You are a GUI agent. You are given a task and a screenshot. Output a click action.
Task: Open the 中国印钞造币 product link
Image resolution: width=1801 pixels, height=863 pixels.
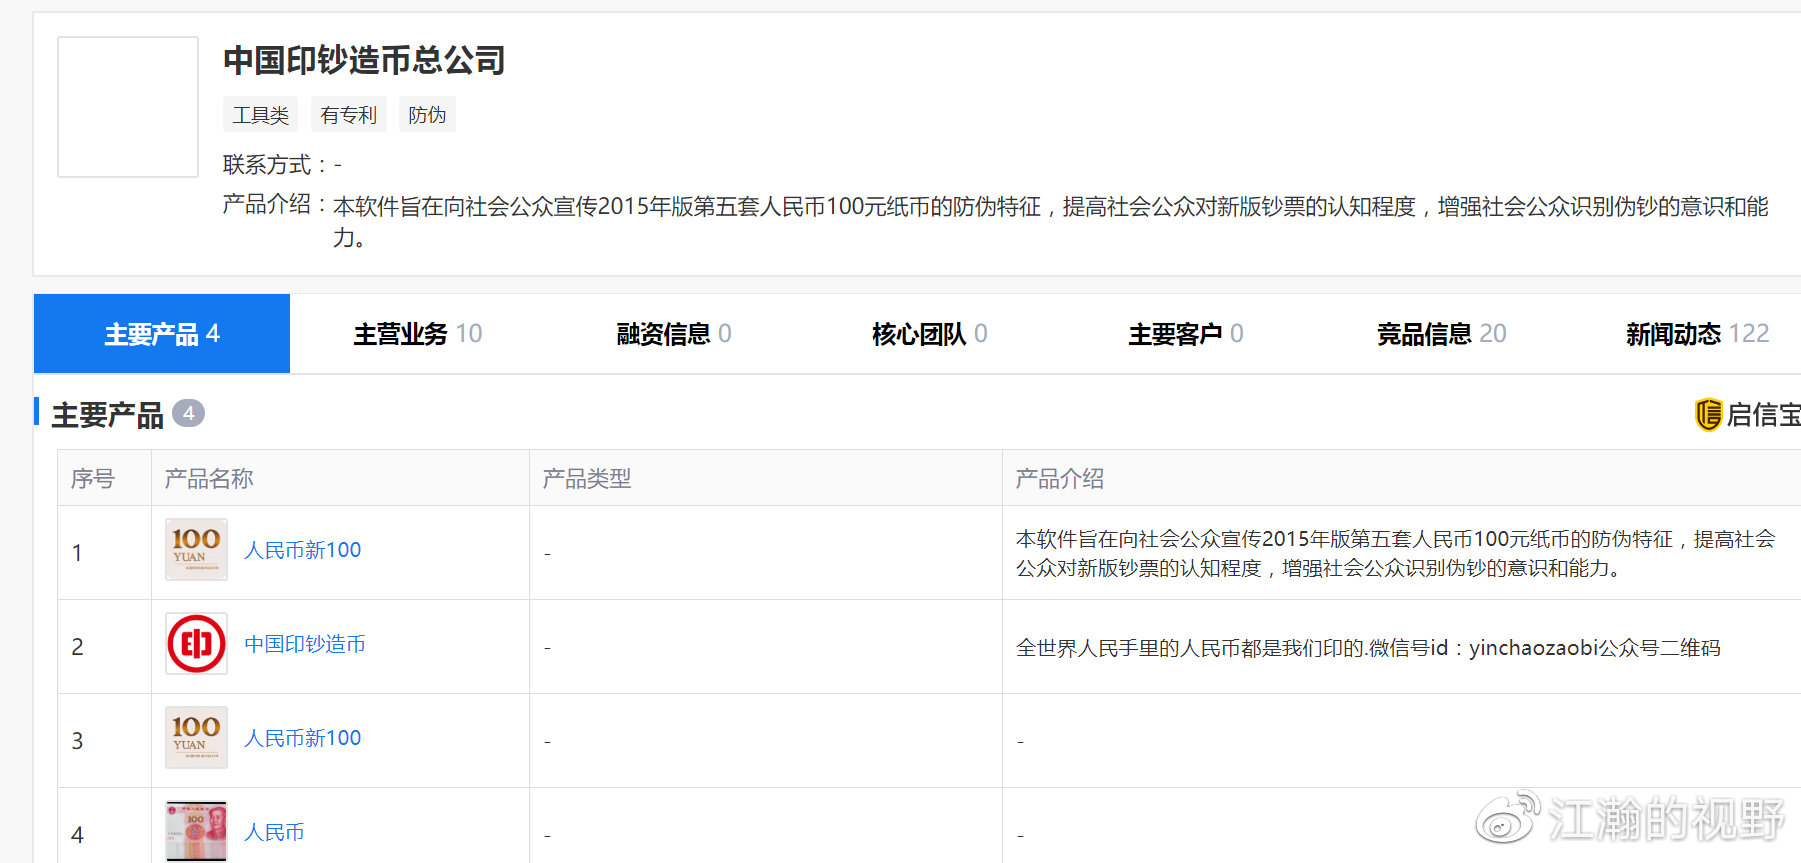coord(305,644)
